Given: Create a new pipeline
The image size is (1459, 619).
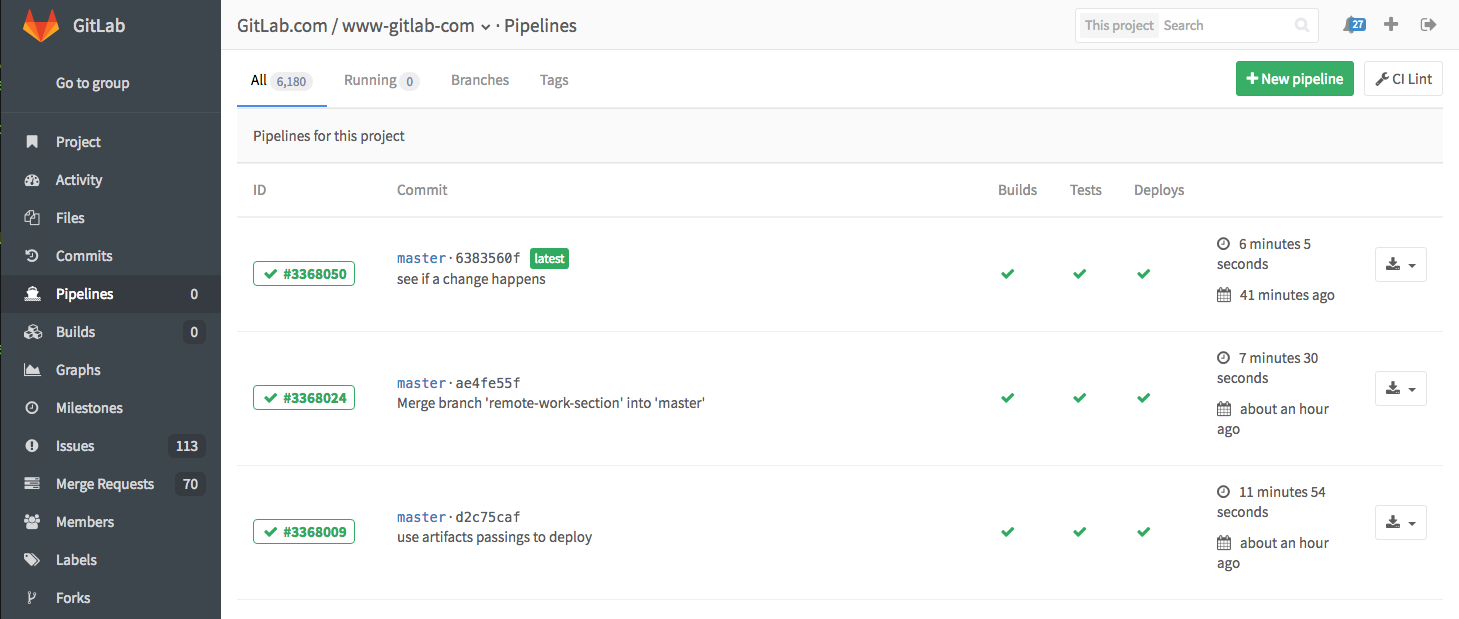Looking at the screenshot, I should 1294,78.
